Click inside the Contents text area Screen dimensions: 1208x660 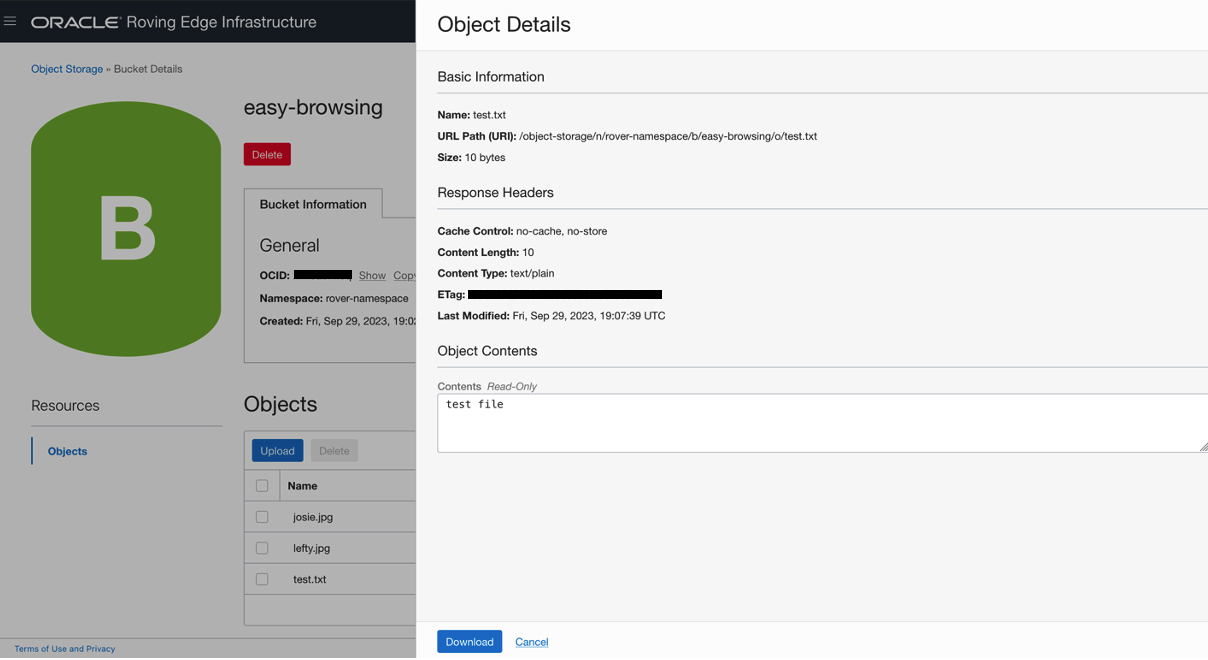pyautogui.click(x=700, y=420)
